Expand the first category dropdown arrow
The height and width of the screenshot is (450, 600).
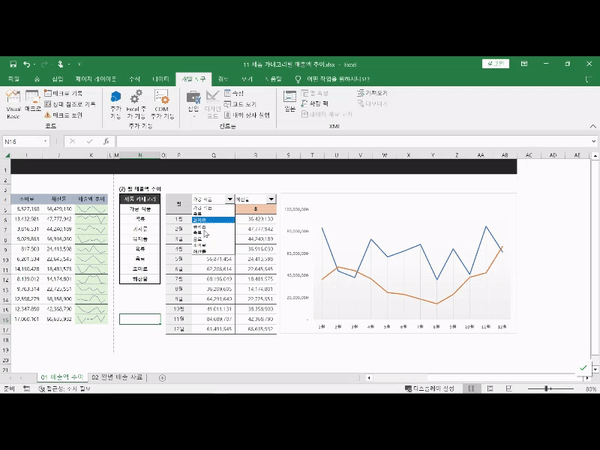(227, 200)
